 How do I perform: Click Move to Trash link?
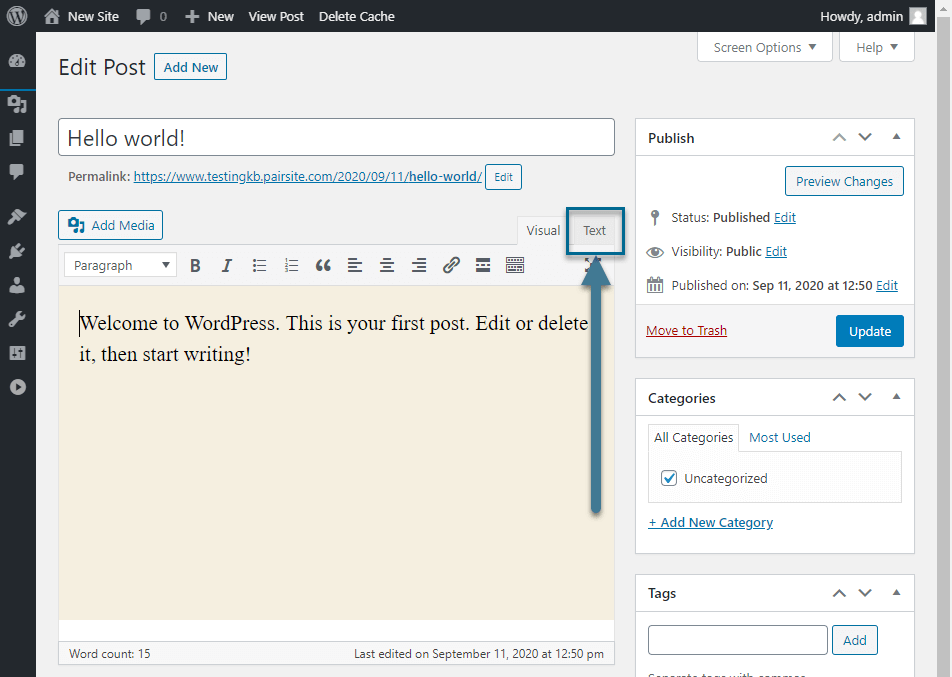(686, 330)
